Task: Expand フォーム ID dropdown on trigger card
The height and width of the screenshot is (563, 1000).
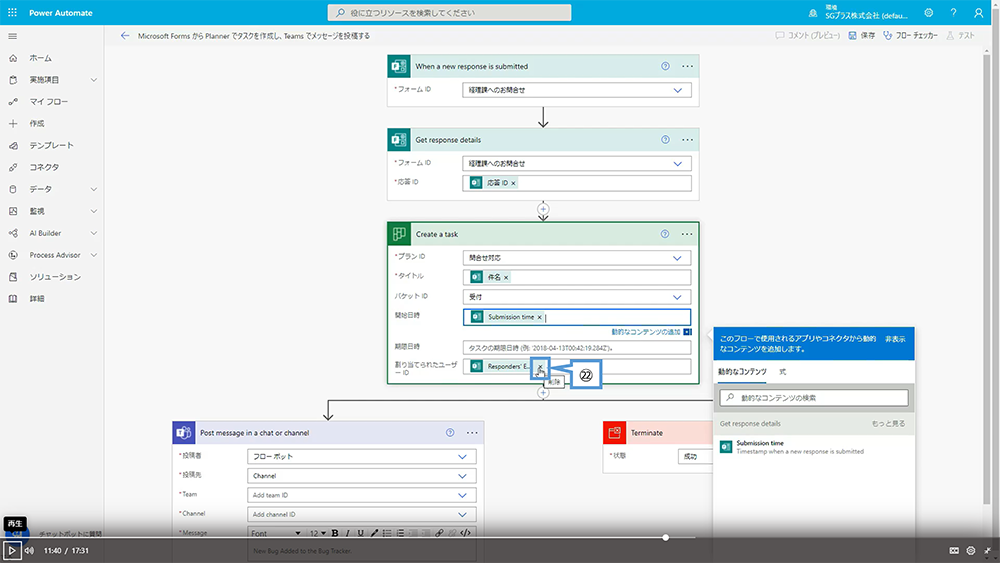Action: click(x=677, y=91)
